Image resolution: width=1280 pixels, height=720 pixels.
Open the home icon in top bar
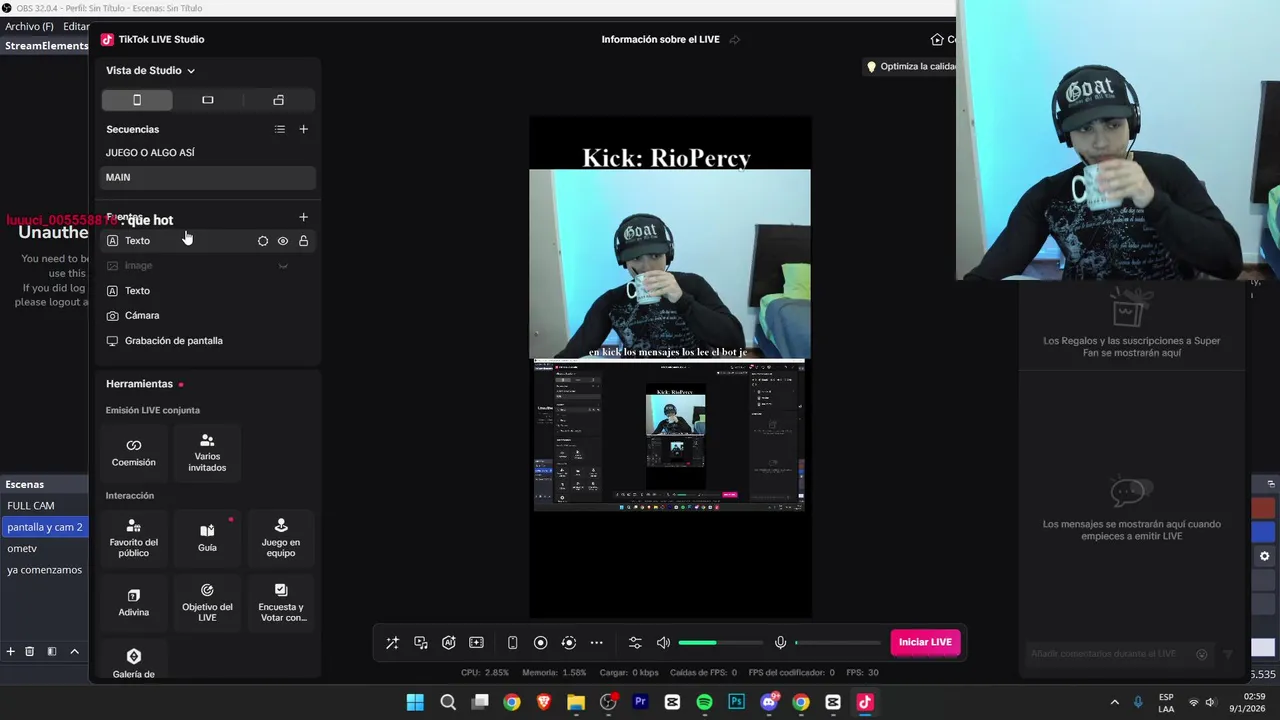click(937, 39)
